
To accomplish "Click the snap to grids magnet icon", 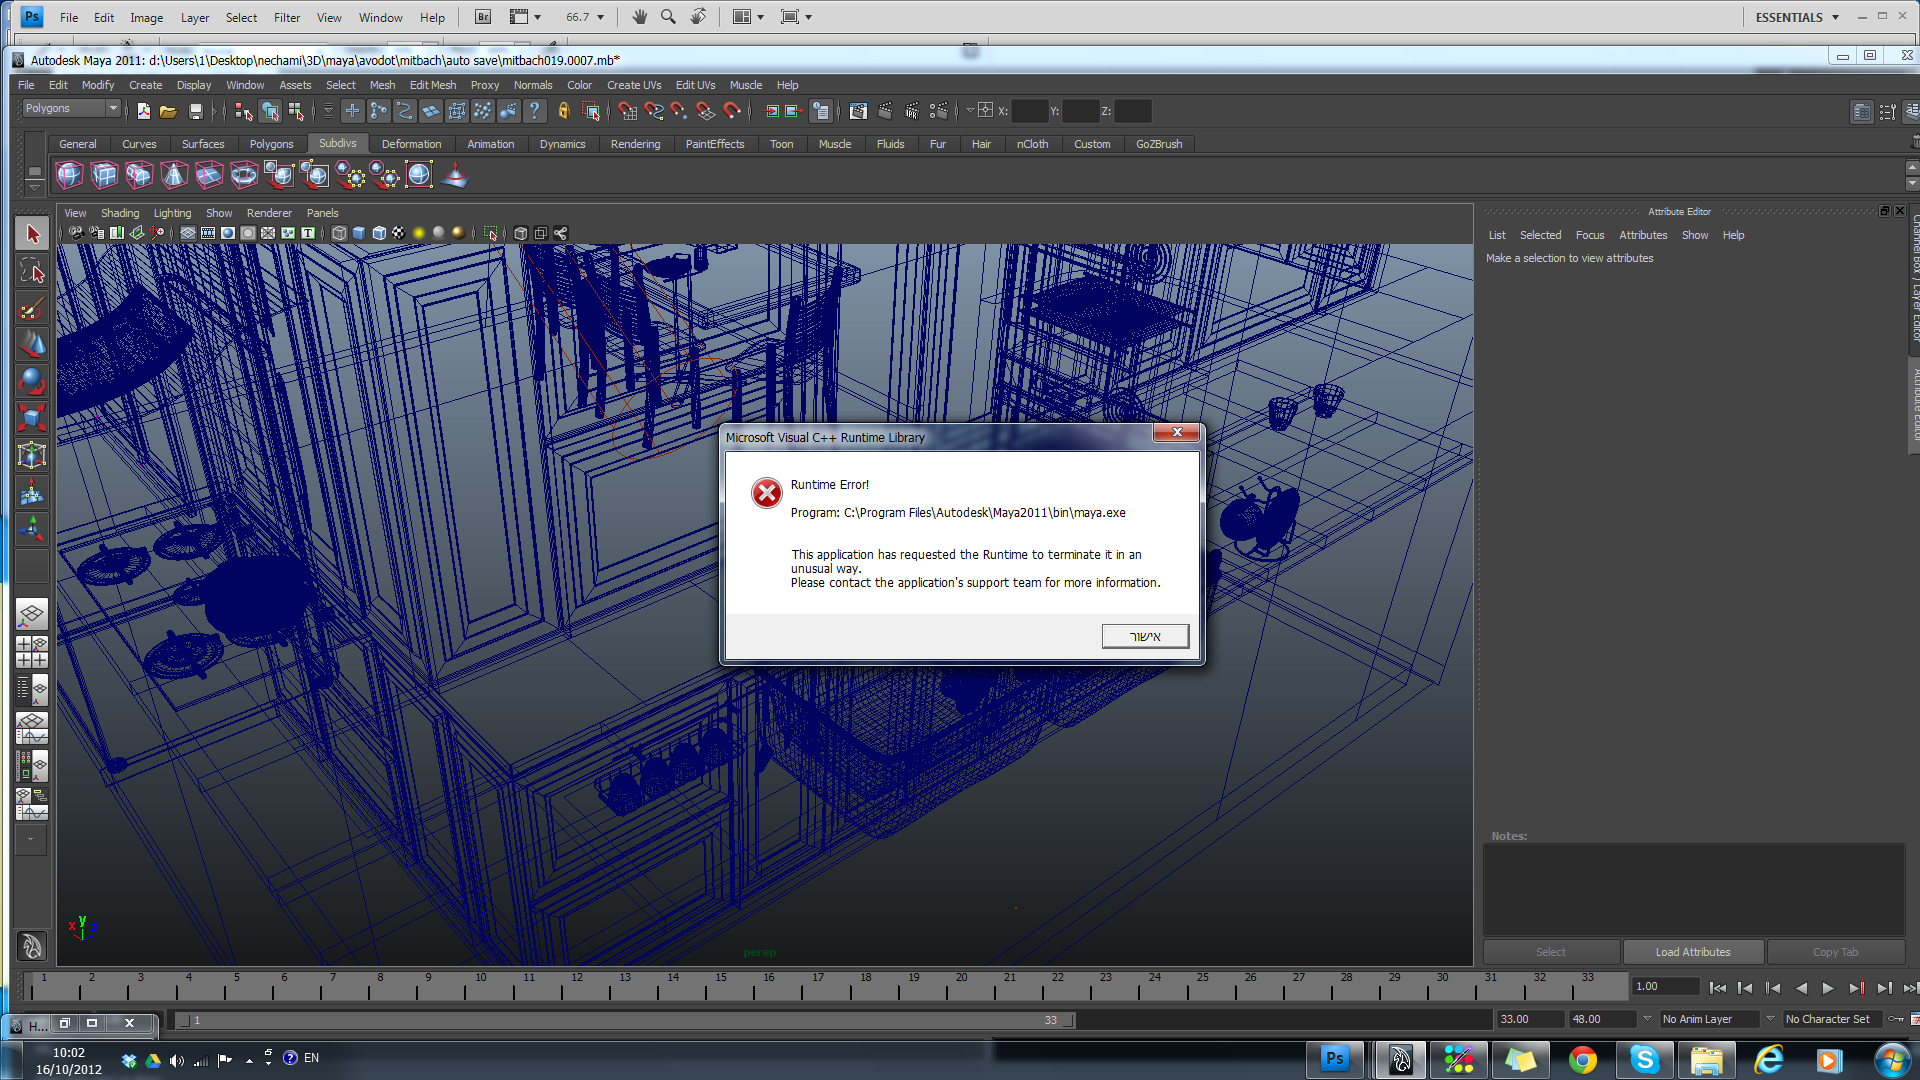I will click(627, 111).
